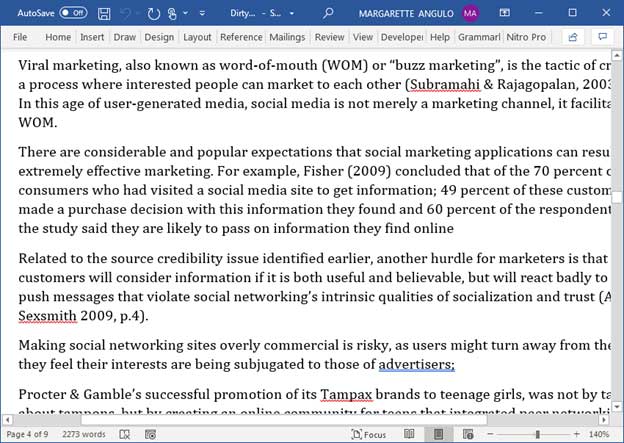Click 'Fisher' in the second paragraph
Screen dimensions: 624x443
tap(323, 171)
